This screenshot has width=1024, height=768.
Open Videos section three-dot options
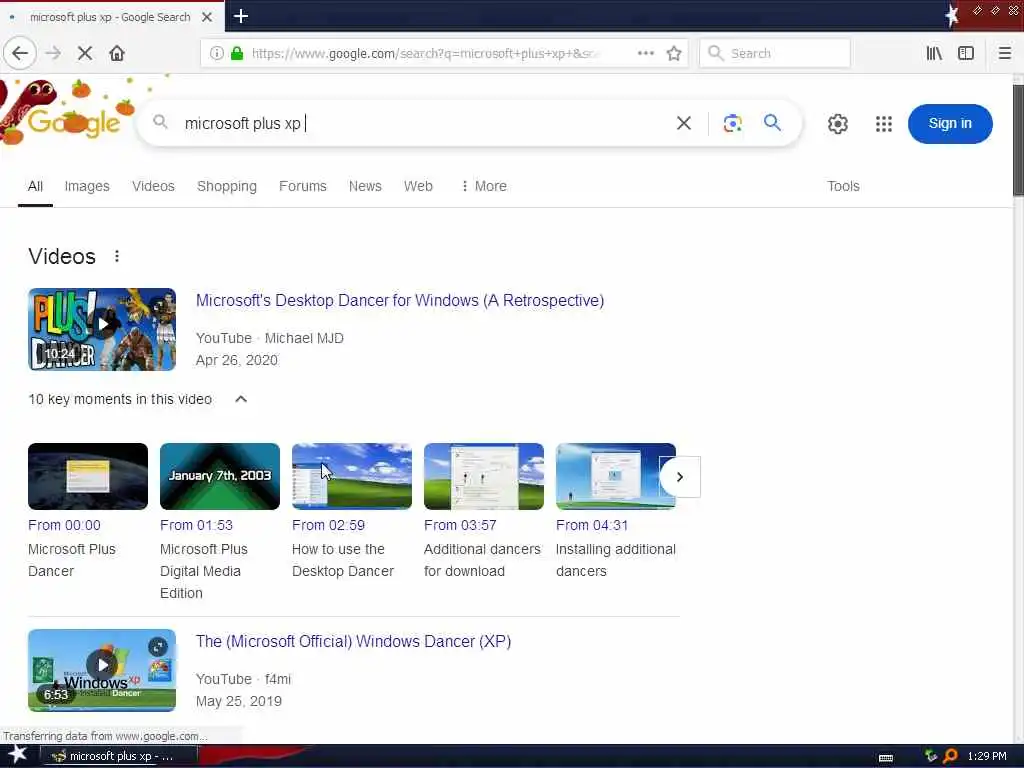click(x=117, y=256)
